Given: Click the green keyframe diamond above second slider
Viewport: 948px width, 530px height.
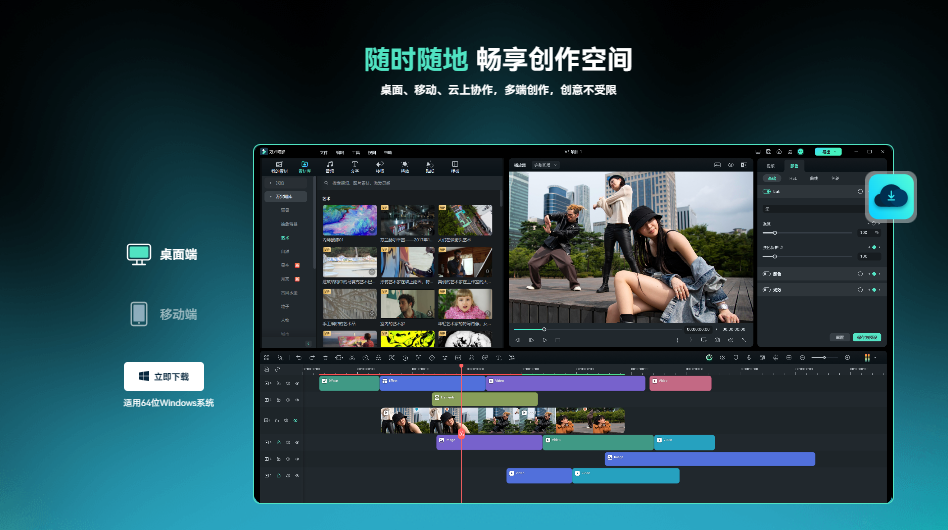Looking at the screenshot, I should coord(874,247).
